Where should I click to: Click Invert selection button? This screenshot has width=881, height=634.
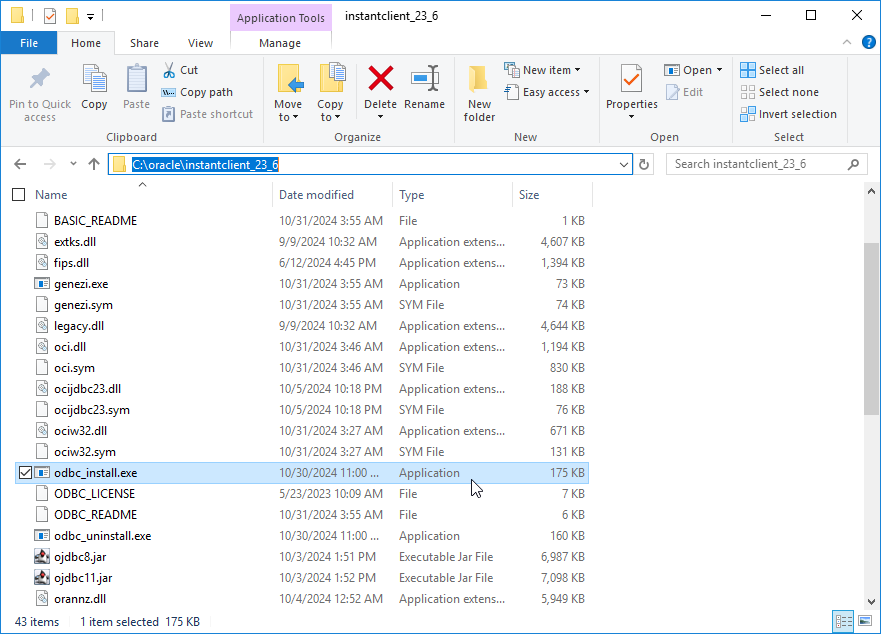coord(788,114)
